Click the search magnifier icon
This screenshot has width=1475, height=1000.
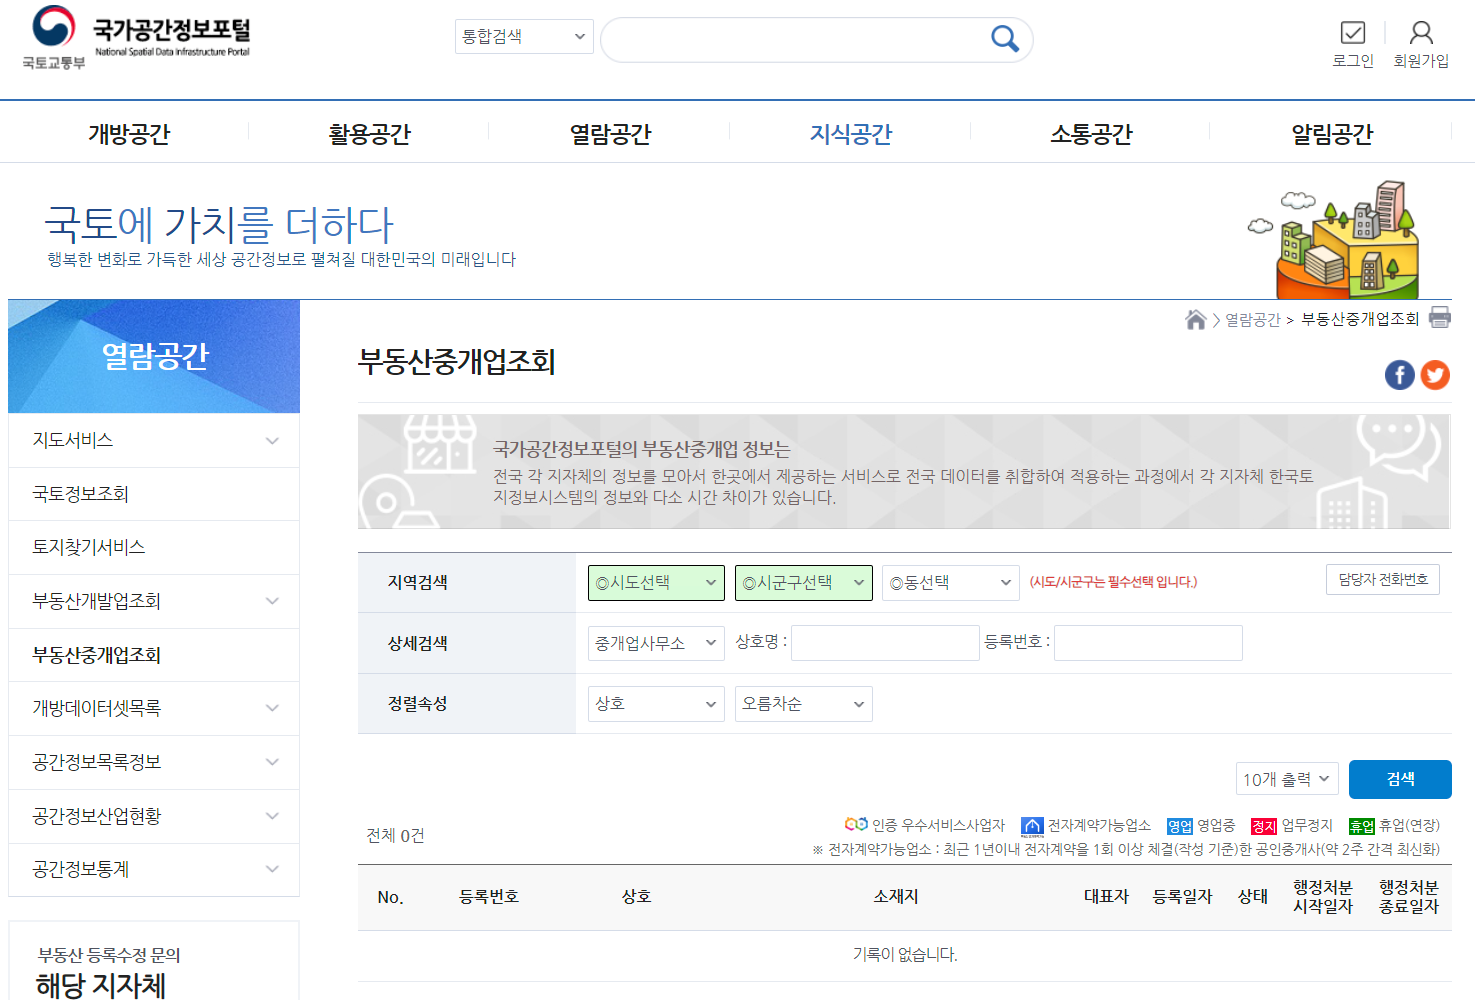(x=1004, y=38)
